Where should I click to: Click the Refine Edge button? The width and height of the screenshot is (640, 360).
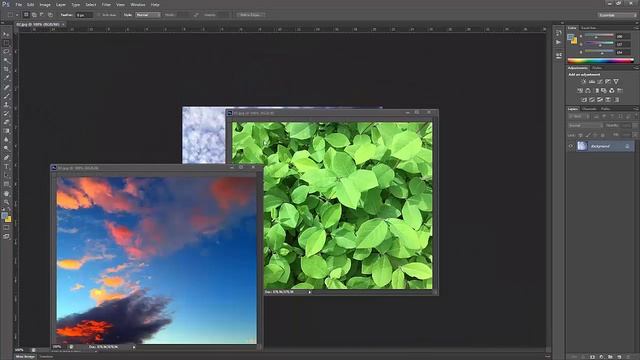[251, 15]
